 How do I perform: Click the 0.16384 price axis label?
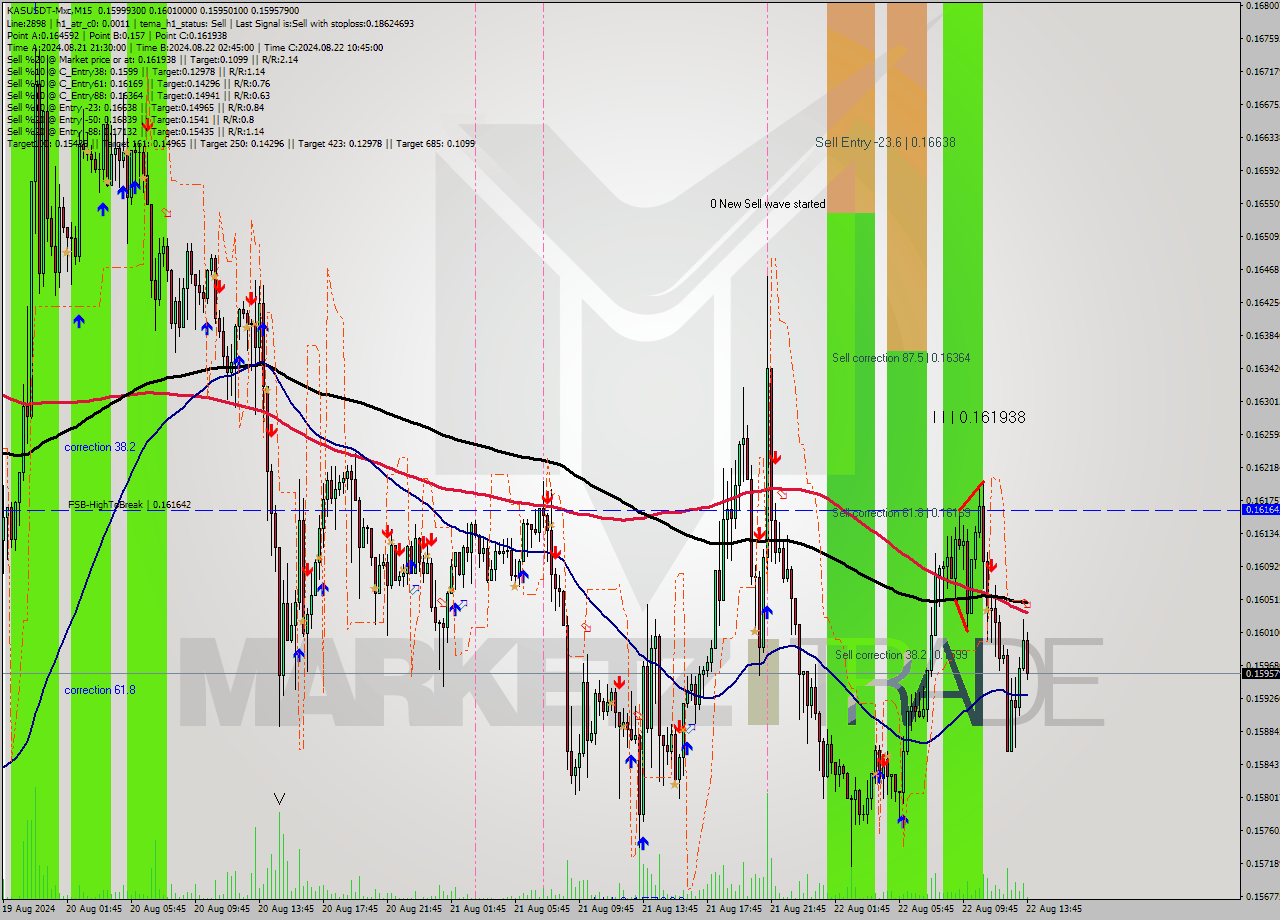(x=1261, y=335)
